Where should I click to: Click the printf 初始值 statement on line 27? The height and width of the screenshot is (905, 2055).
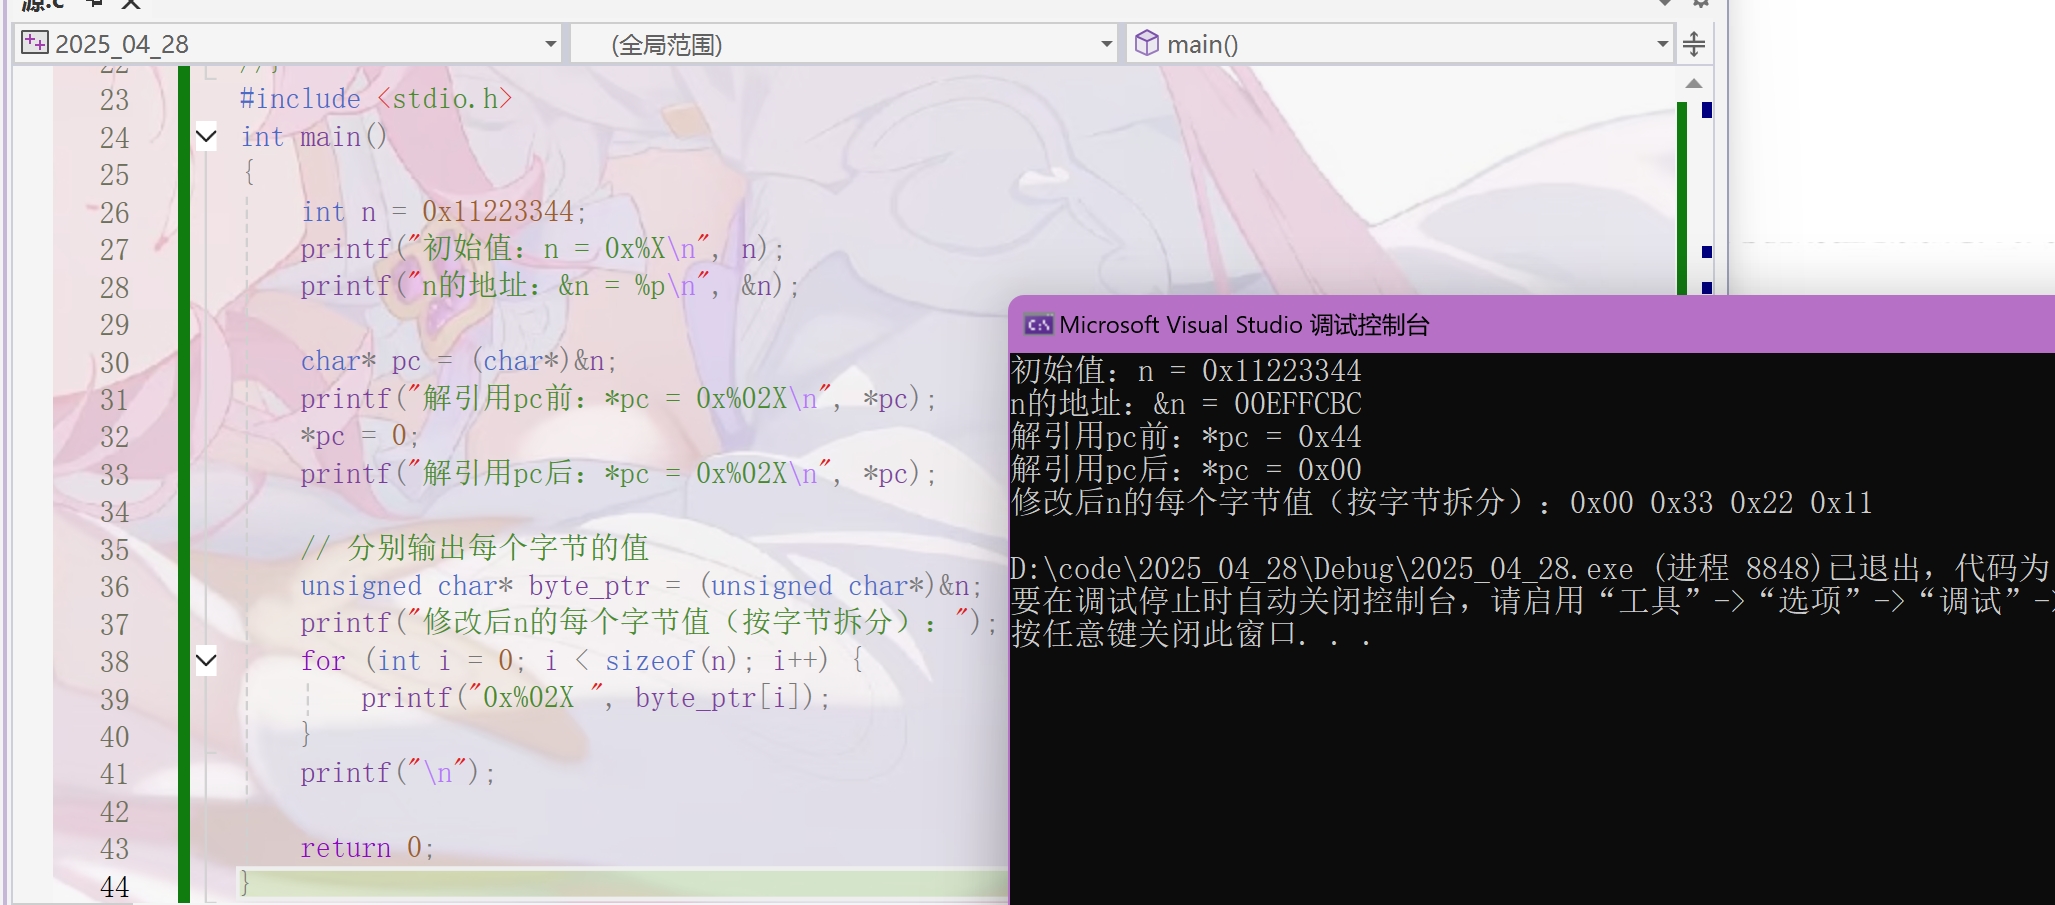542,248
